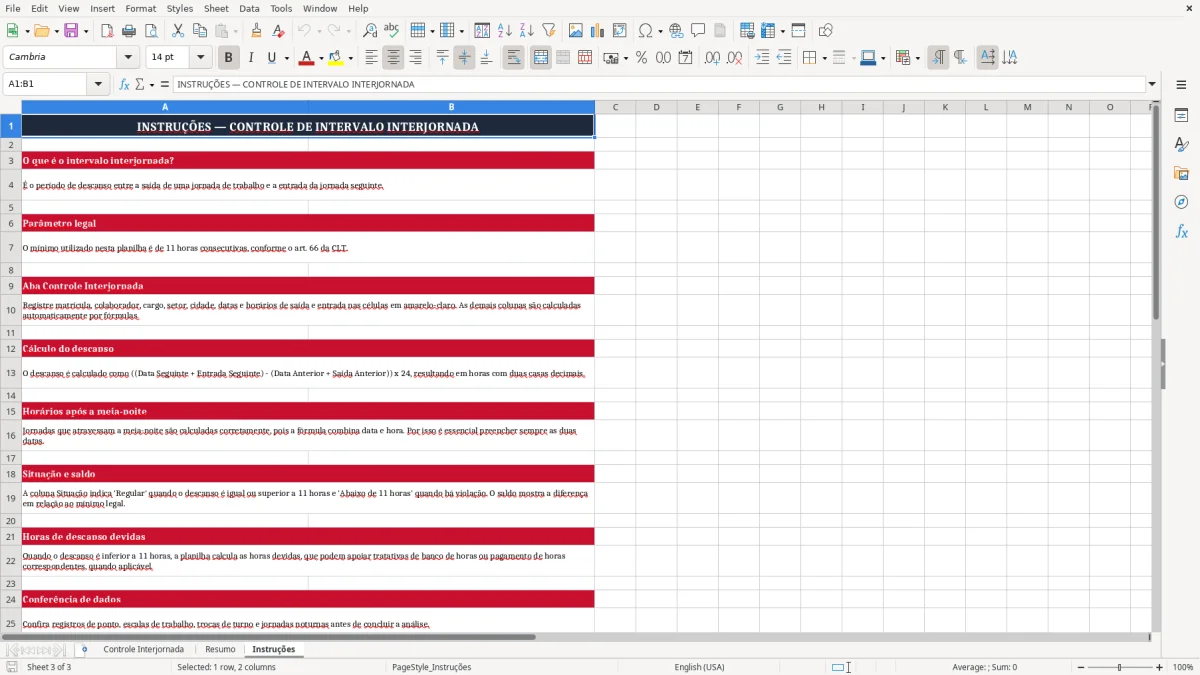
Task: Activate Clone Formatting paintbrush
Action: point(256,31)
